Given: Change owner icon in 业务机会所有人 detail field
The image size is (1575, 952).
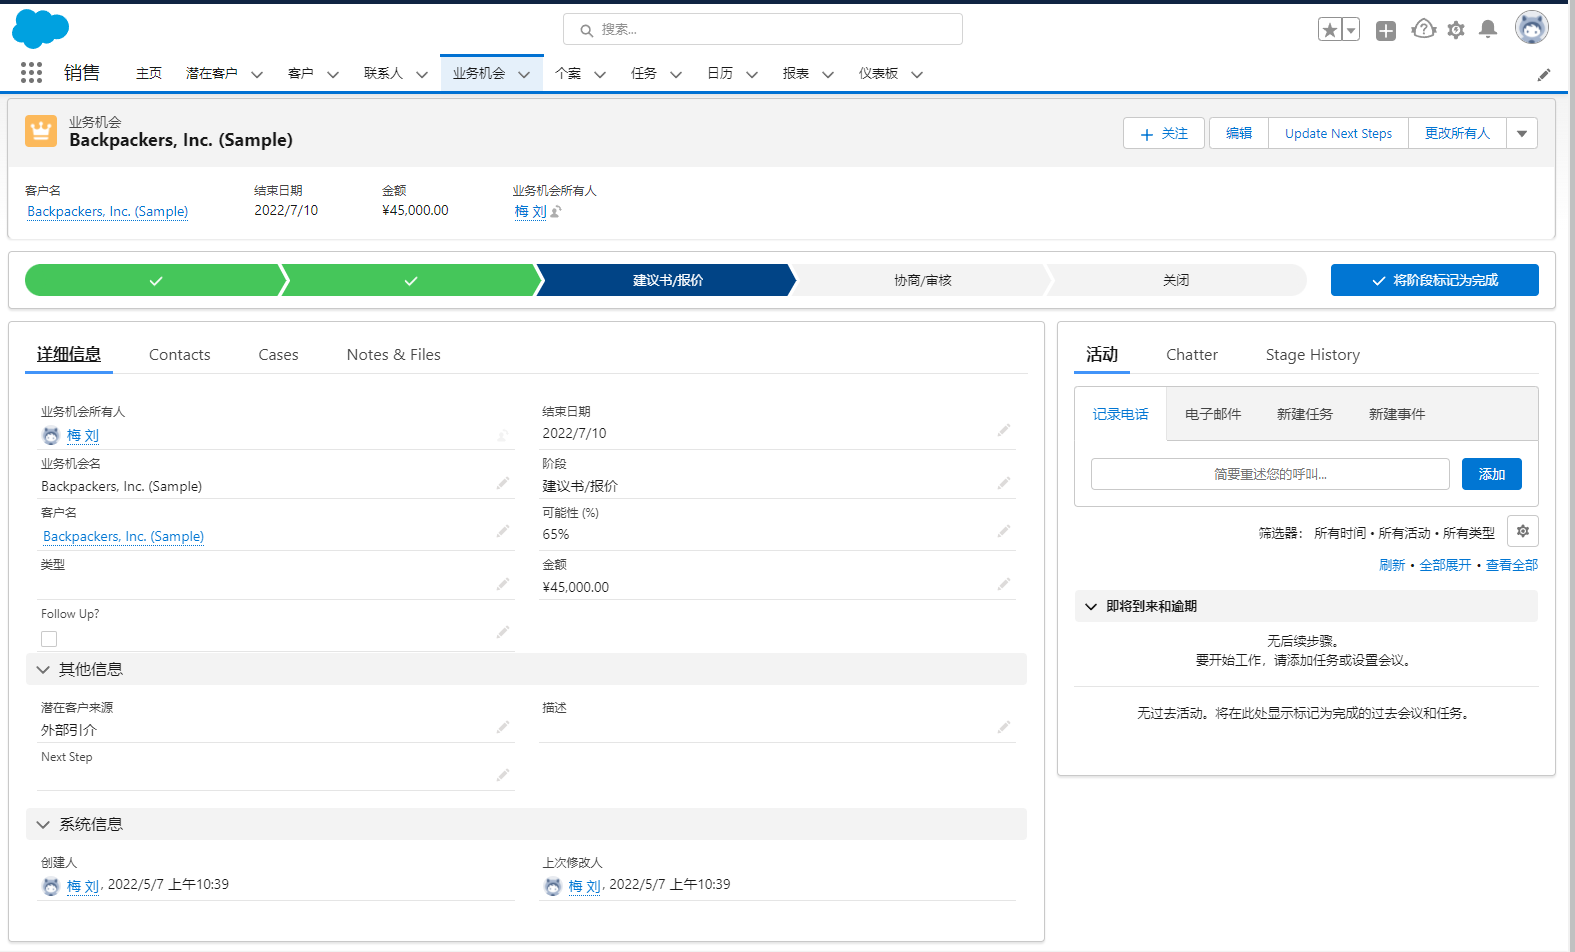Looking at the screenshot, I should tap(503, 436).
